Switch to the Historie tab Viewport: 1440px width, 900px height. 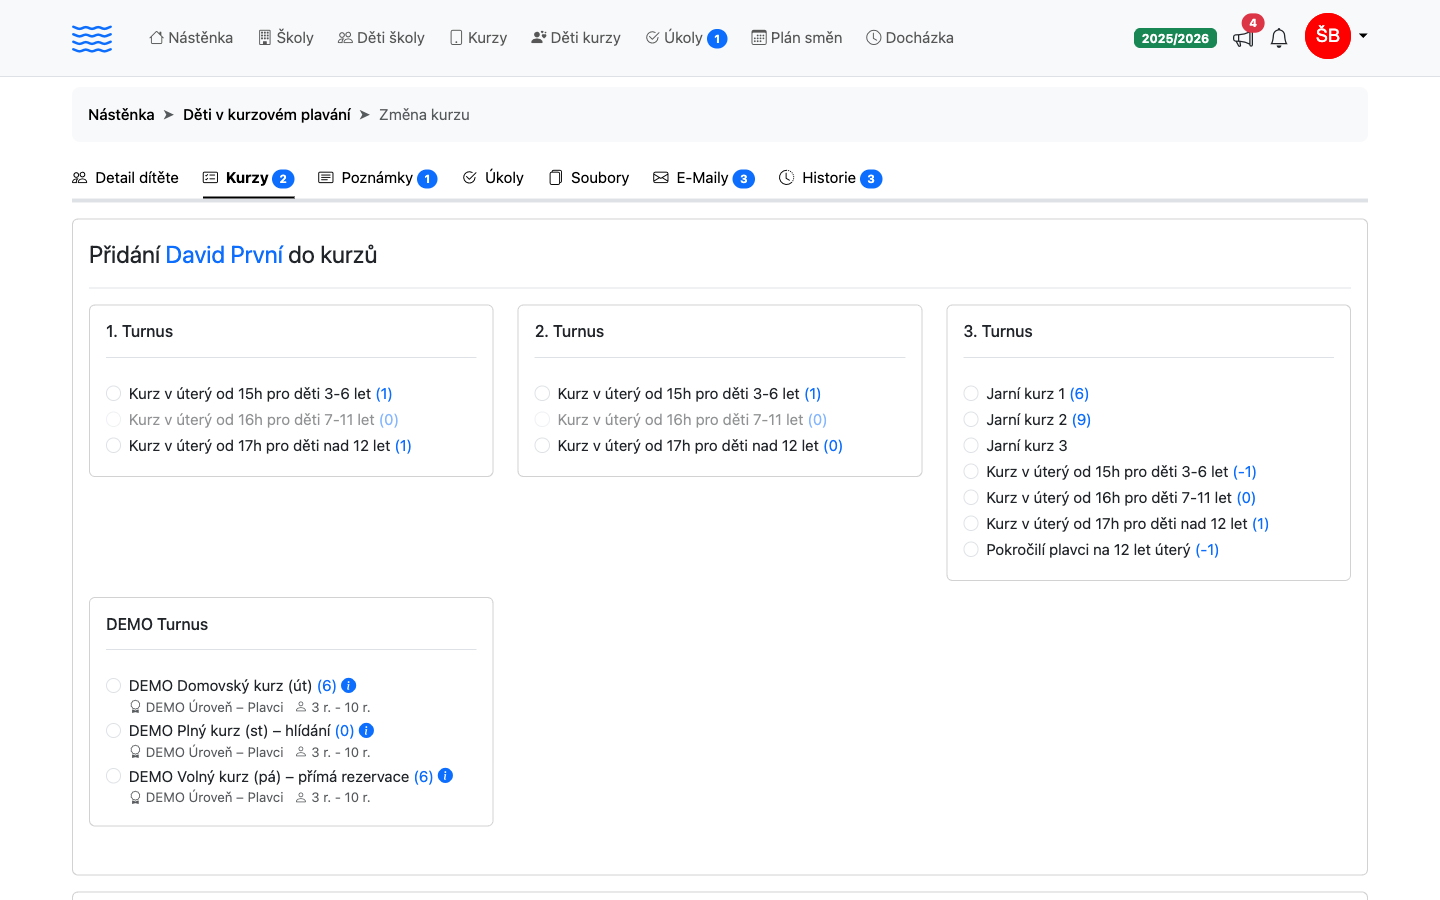pos(830,178)
